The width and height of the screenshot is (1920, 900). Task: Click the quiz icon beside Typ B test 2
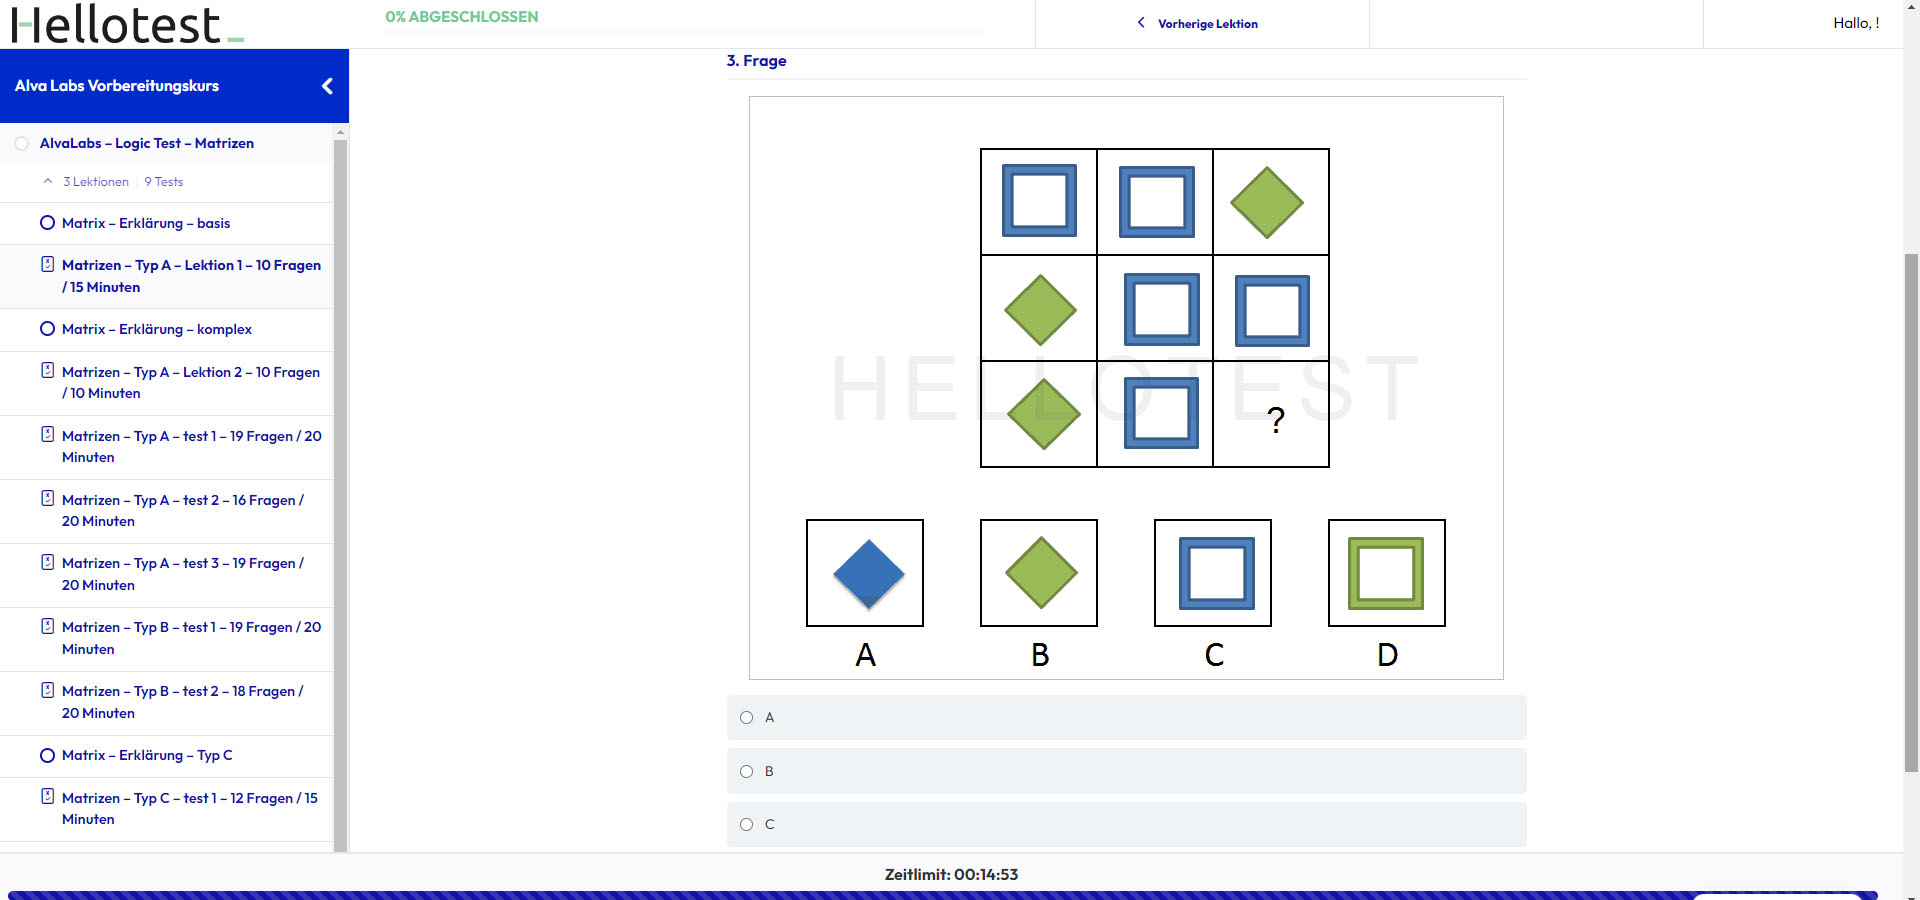coord(47,690)
